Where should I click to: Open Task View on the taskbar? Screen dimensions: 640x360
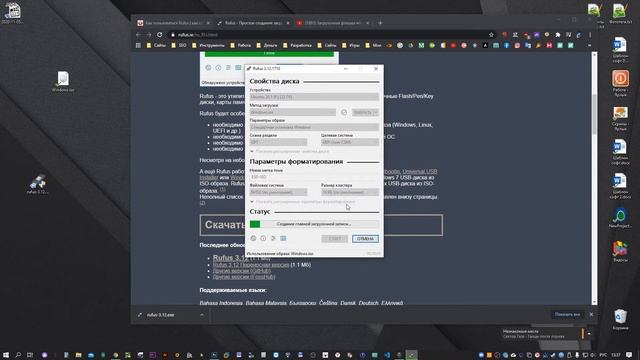30,355
